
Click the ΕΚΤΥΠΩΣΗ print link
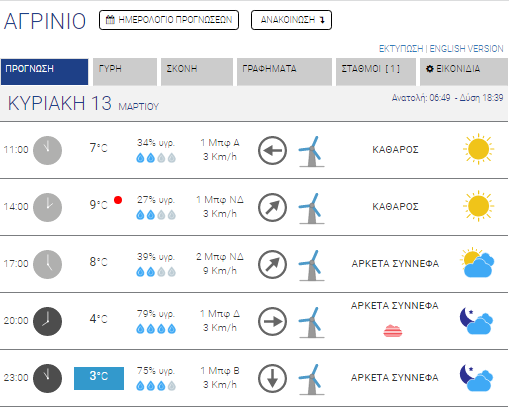[x=401, y=49]
